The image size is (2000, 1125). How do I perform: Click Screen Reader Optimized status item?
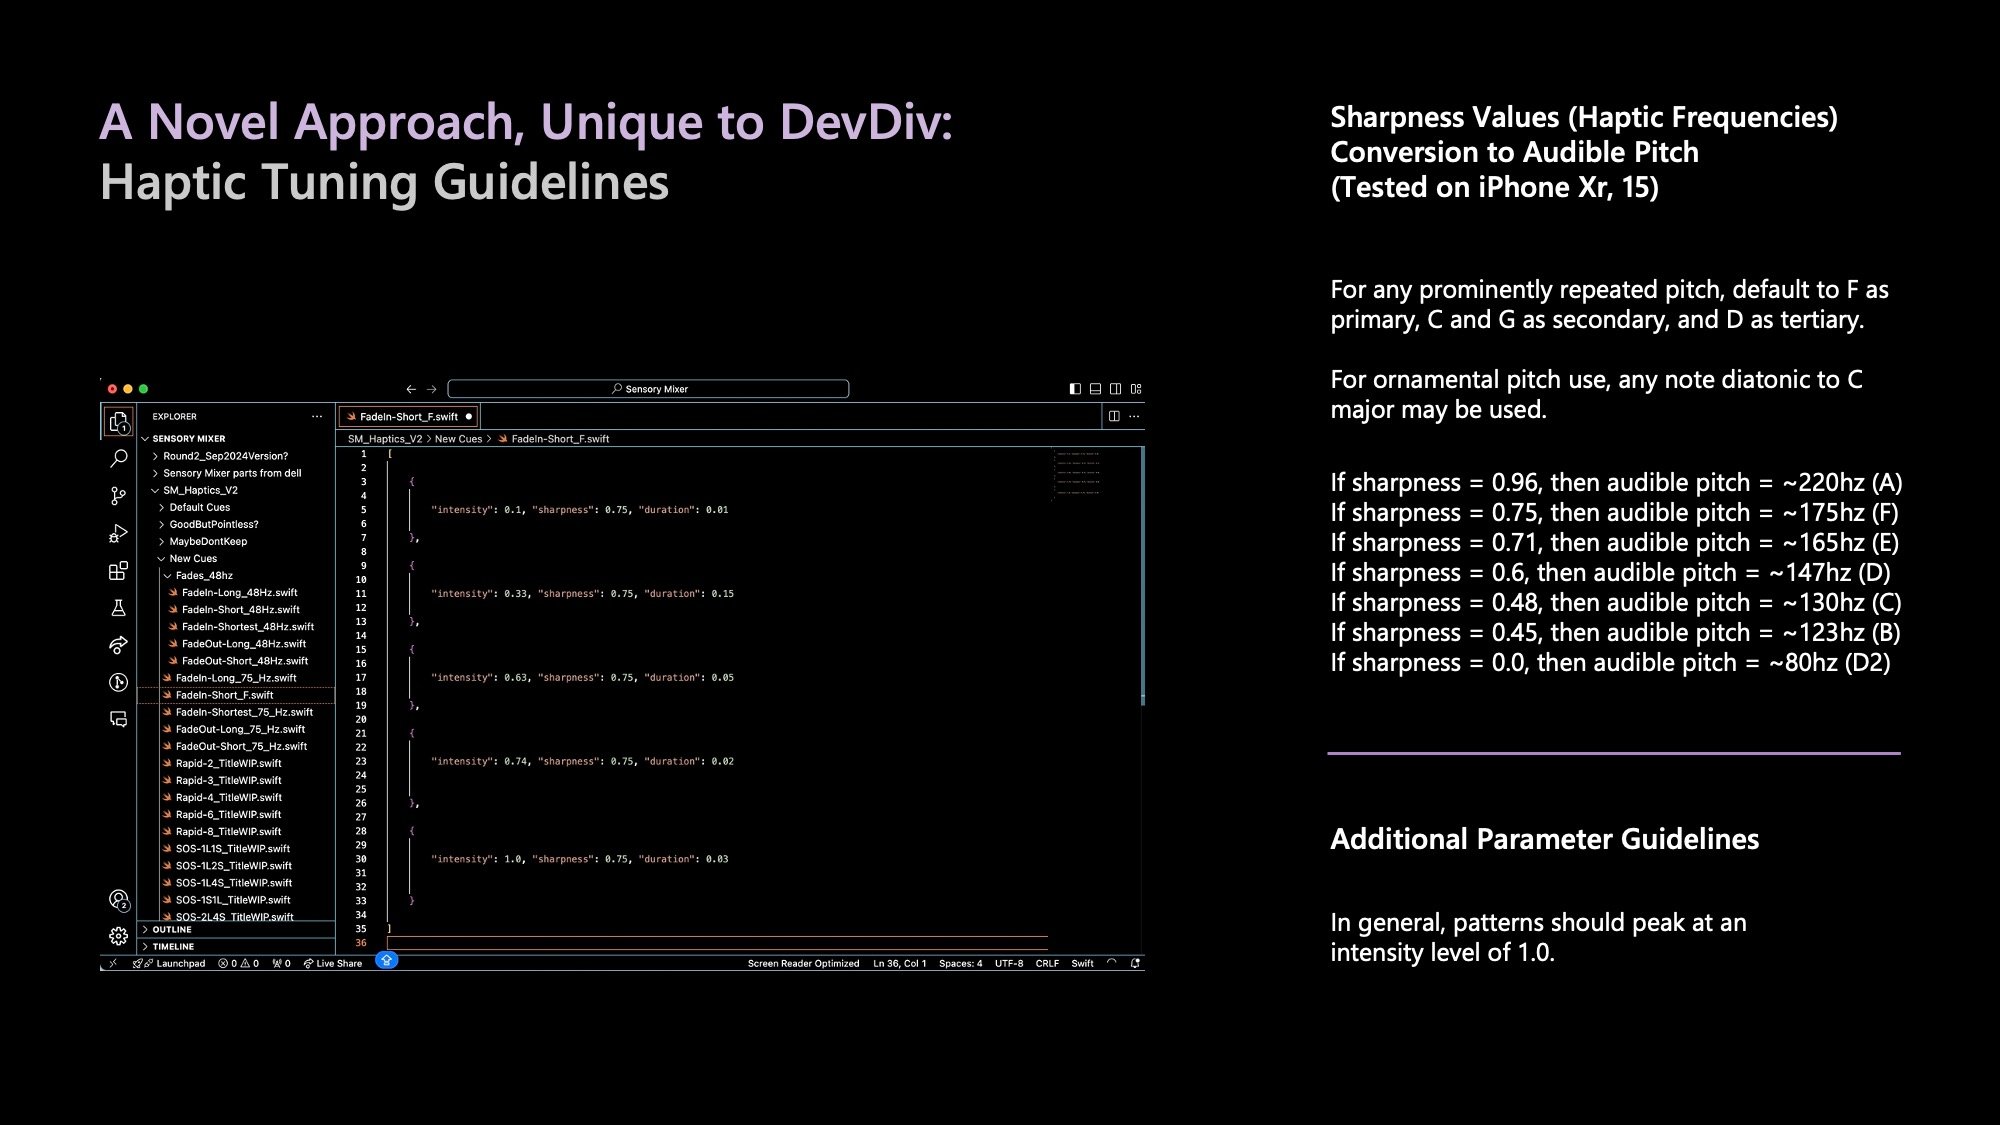click(x=803, y=964)
